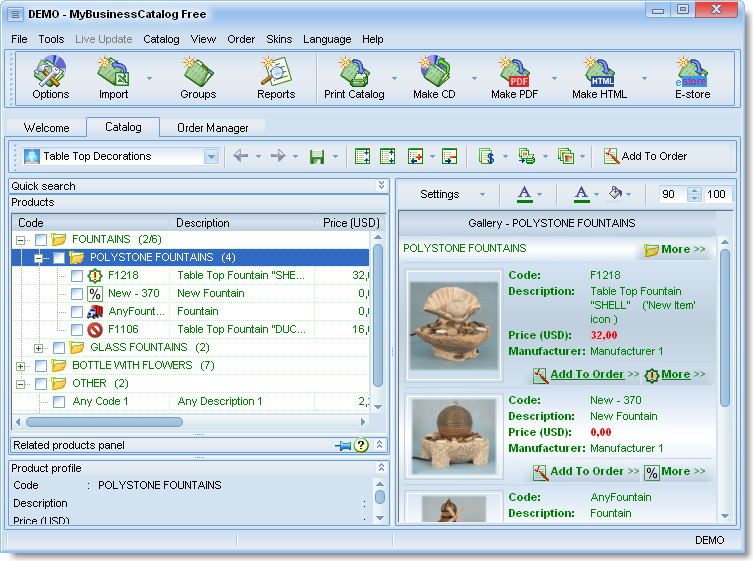Screen dimensions: 753x561
Task: Tick the checkbox for product F1218
Action: pos(77,276)
